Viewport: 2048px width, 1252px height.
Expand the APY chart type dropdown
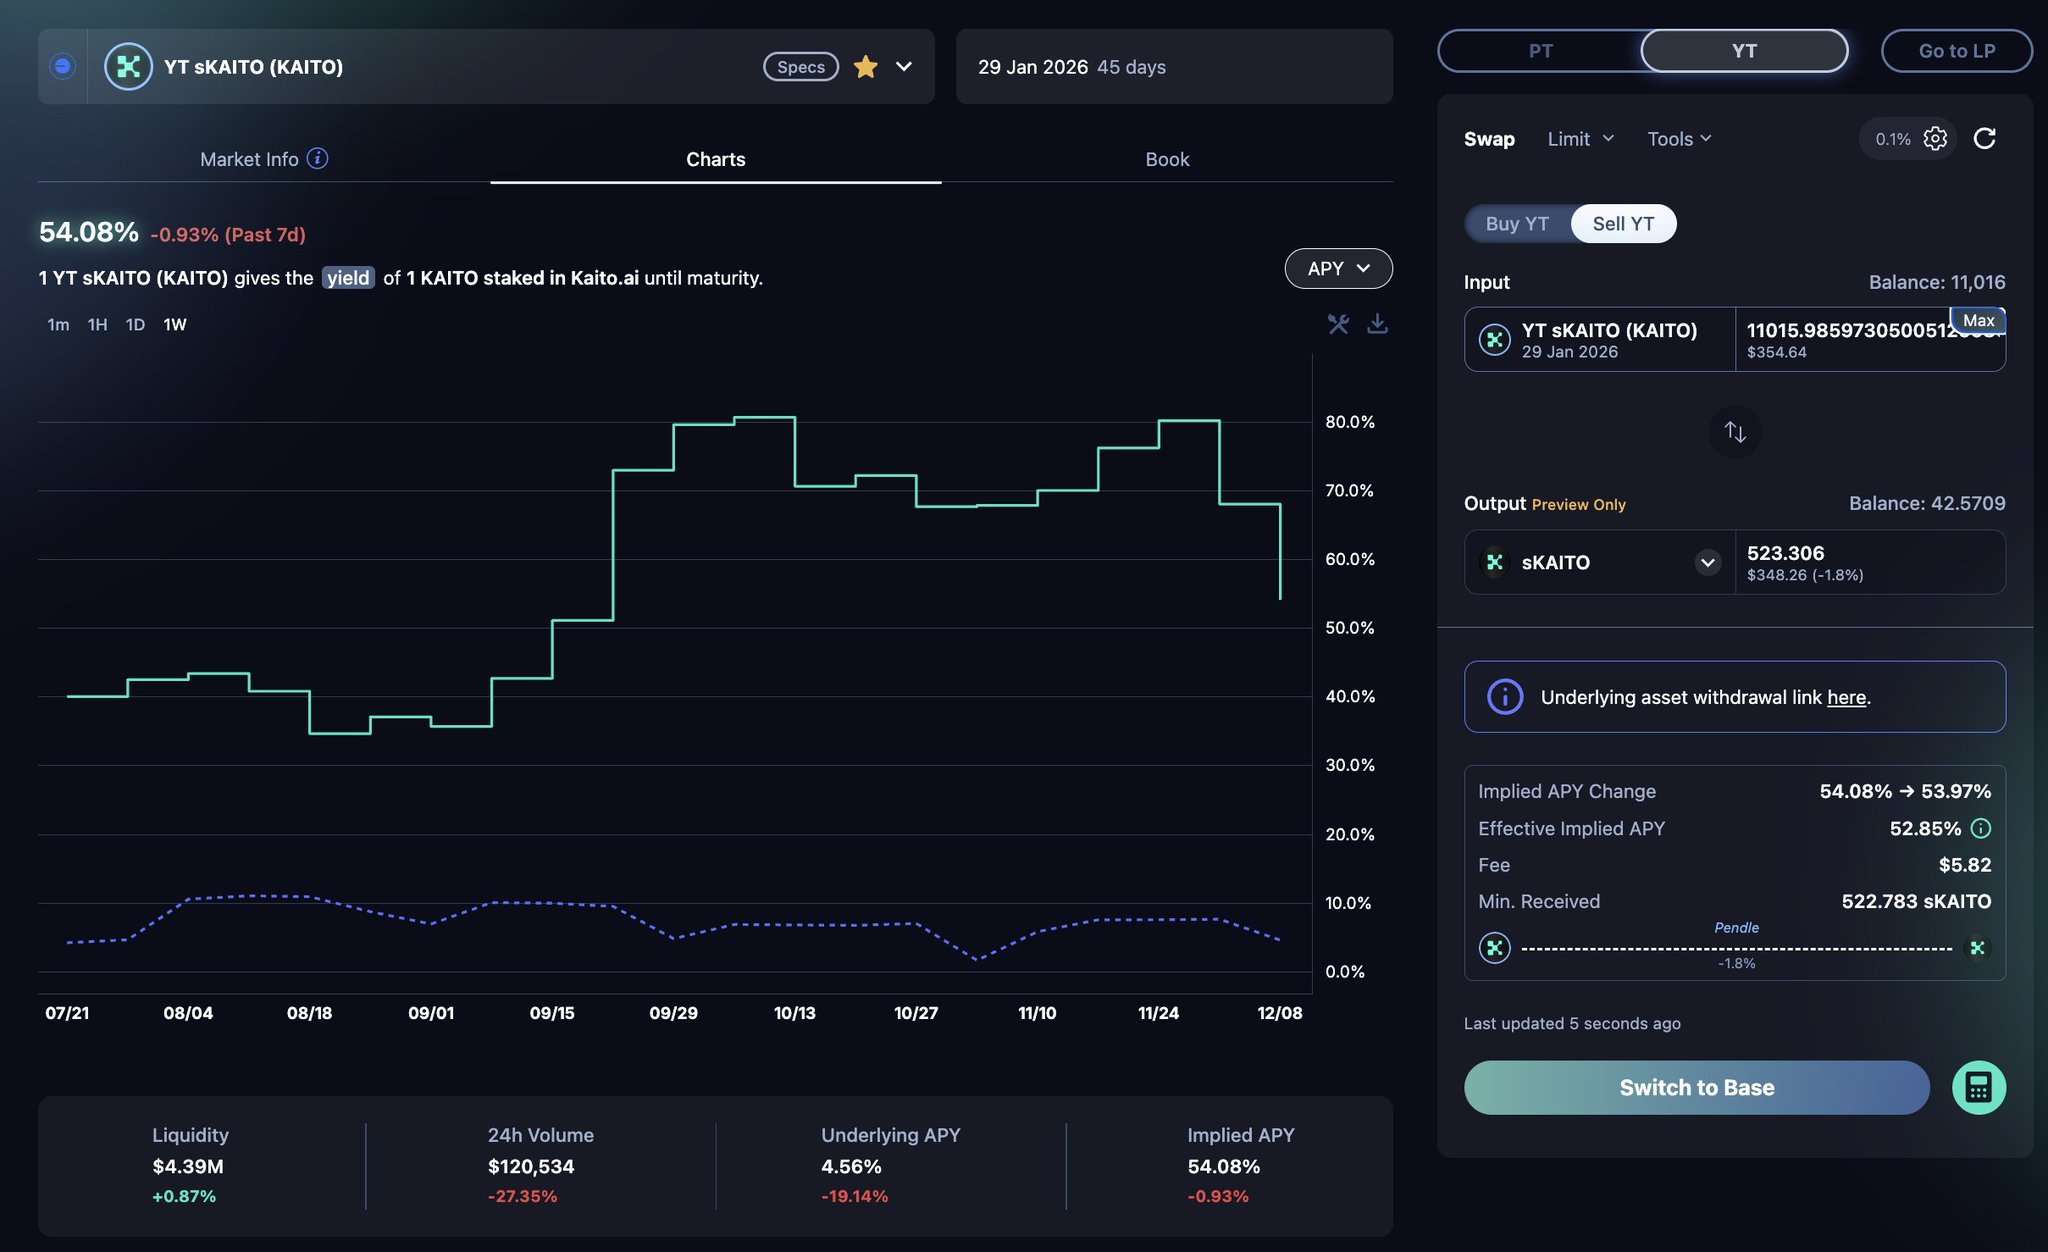(x=1338, y=269)
